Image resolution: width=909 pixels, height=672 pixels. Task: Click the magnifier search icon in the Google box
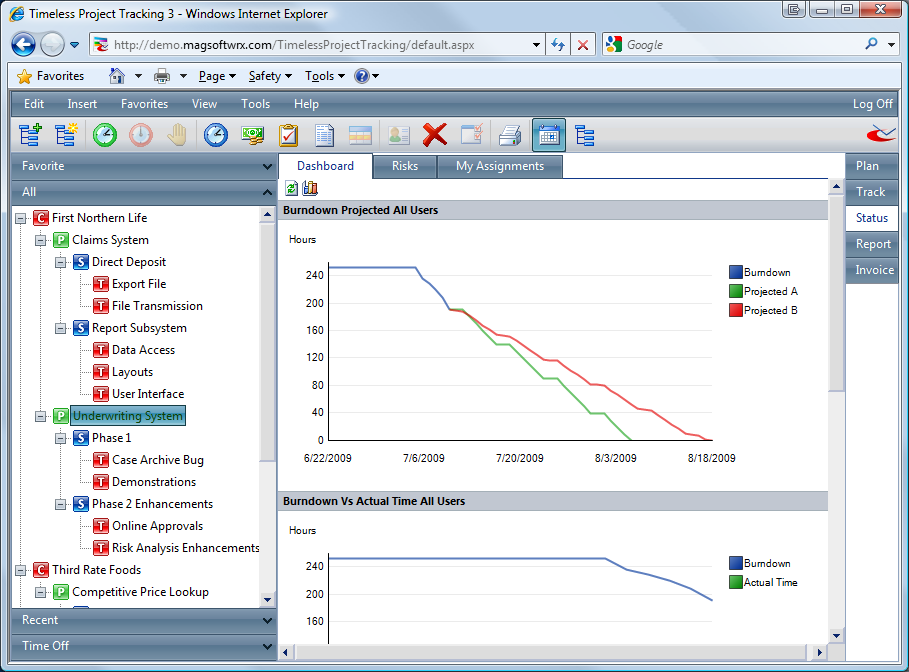[x=871, y=44]
